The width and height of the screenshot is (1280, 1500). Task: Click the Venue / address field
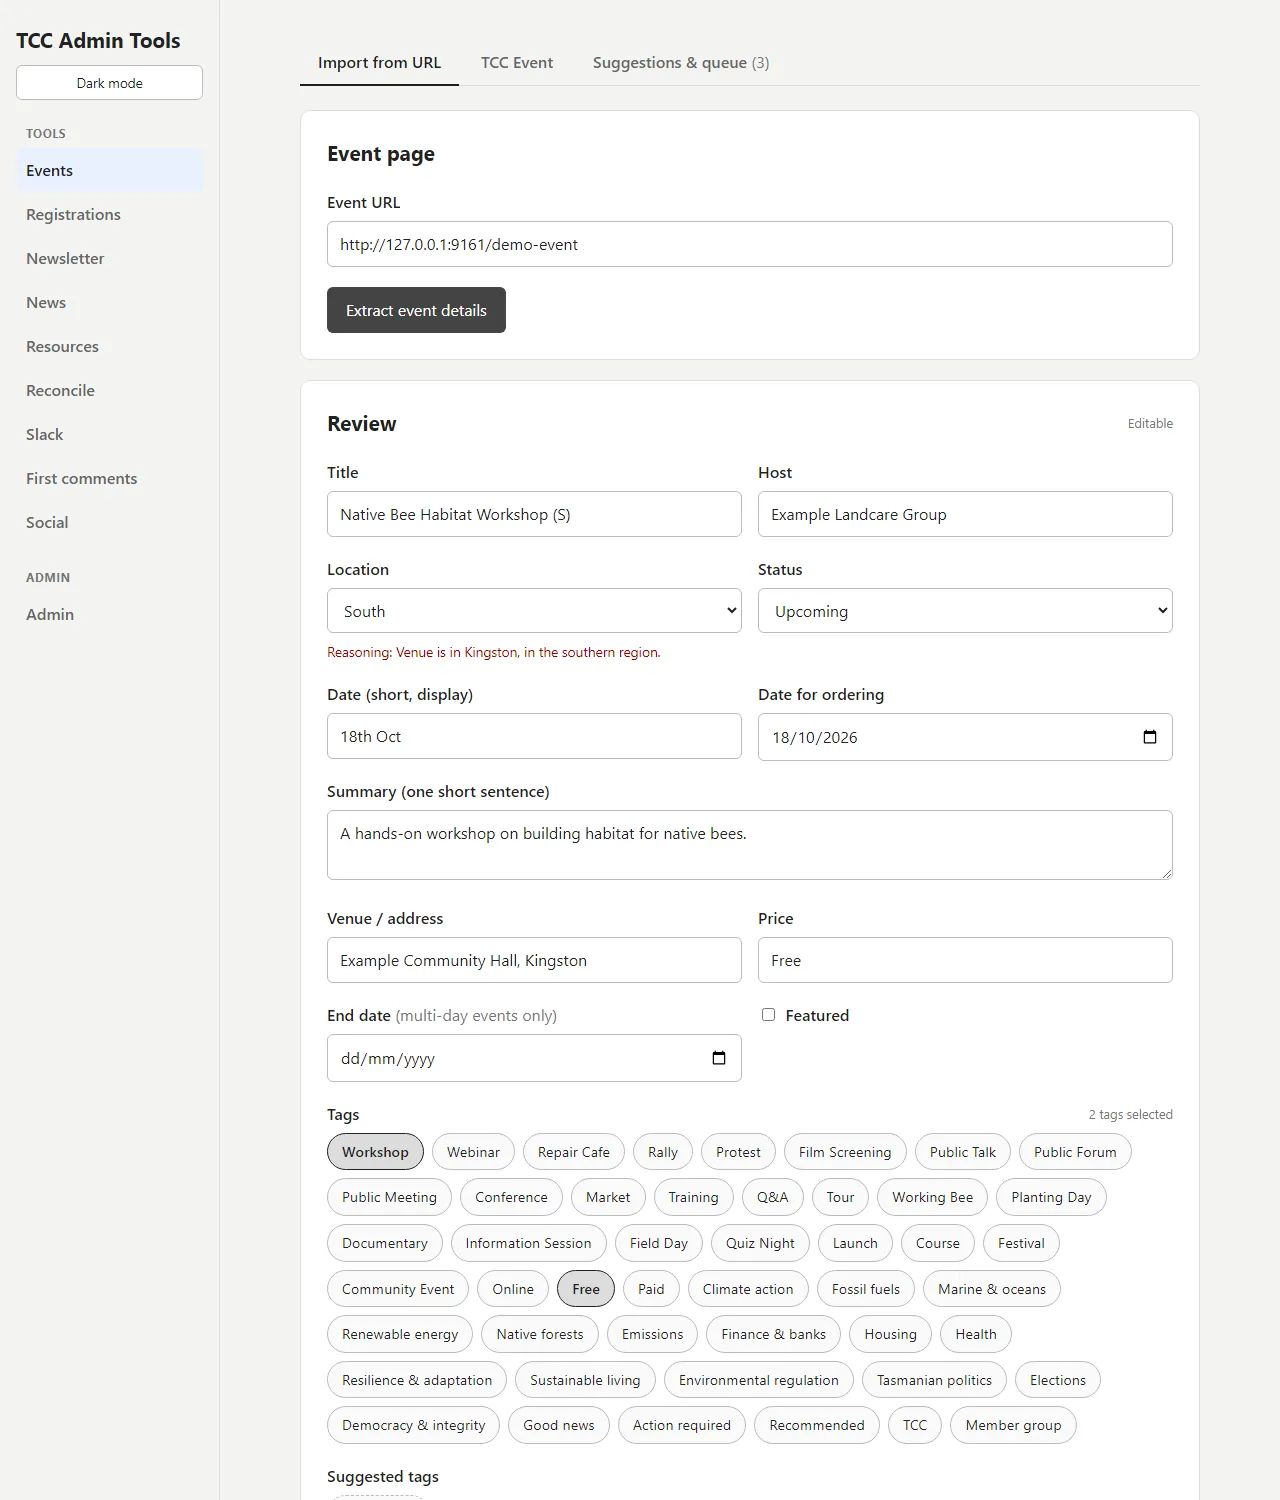coord(534,960)
